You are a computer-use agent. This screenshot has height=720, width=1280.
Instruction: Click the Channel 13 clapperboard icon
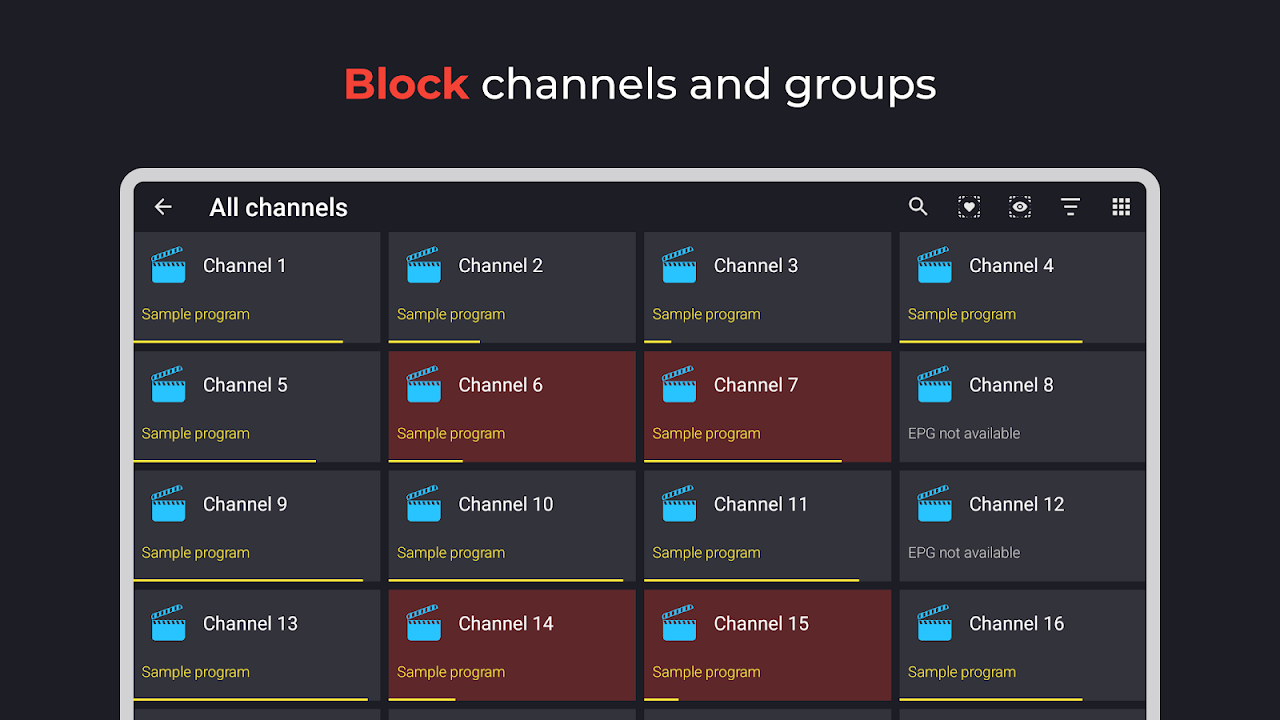(168, 624)
